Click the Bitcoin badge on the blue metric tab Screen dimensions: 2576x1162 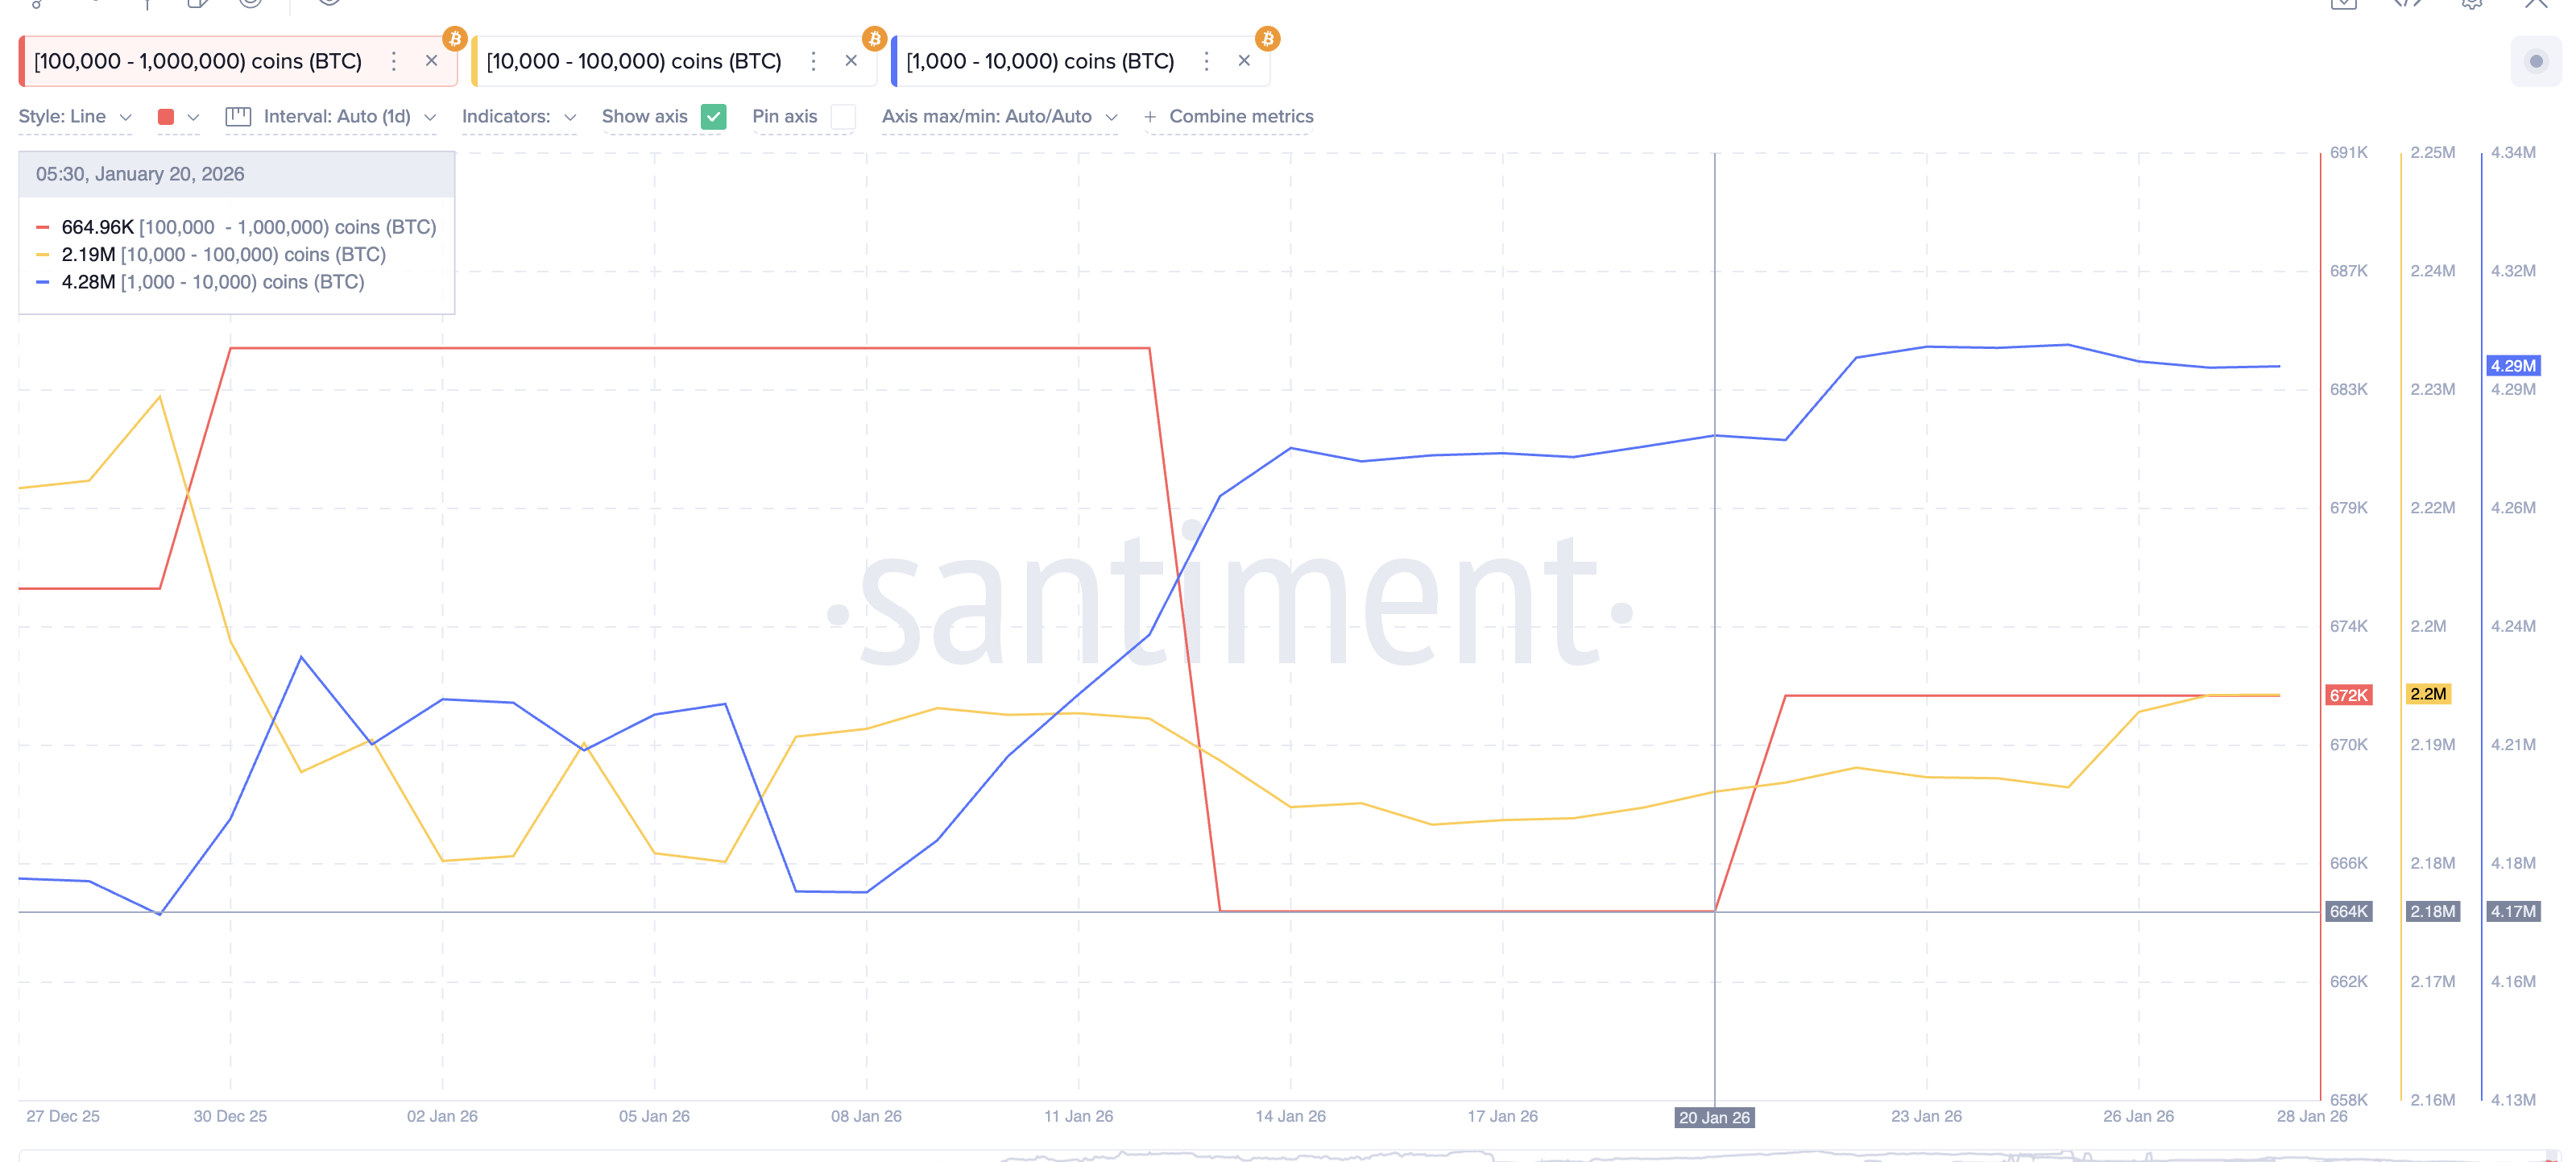tap(1268, 38)
